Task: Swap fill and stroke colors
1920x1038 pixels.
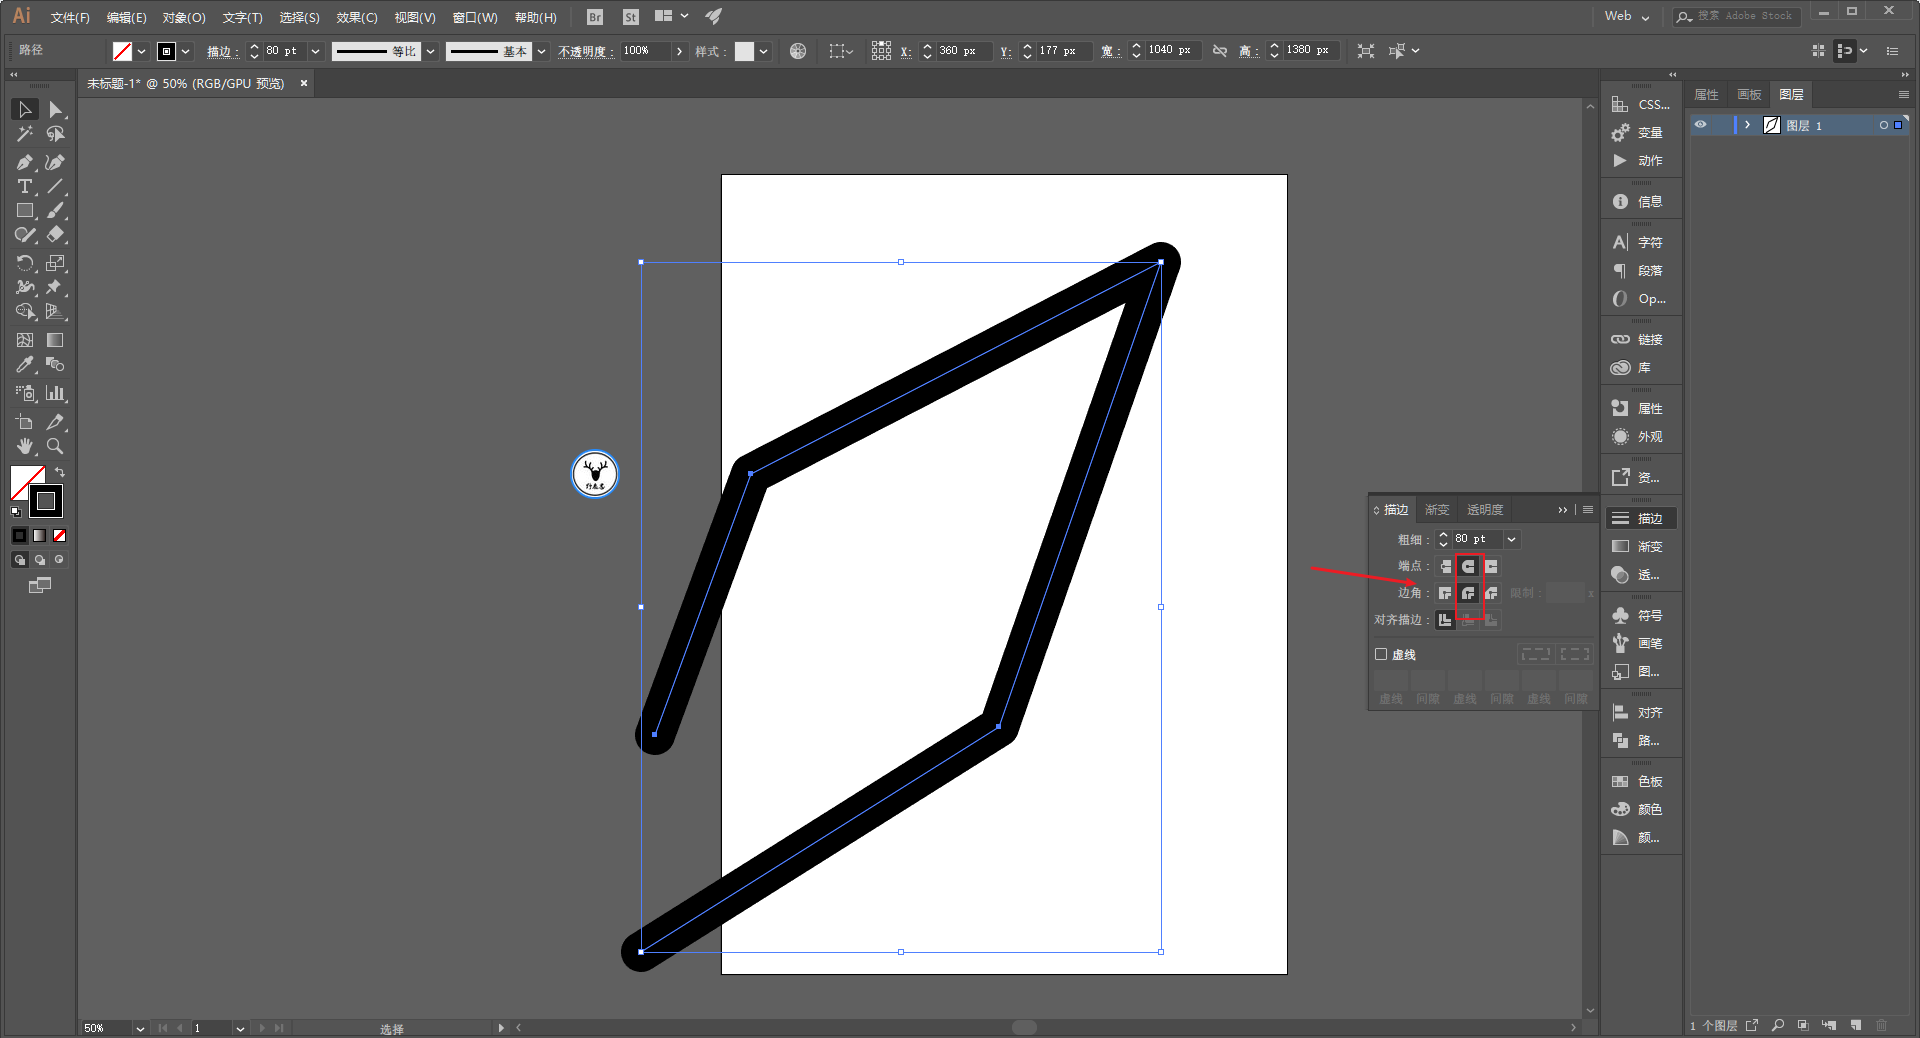Action: pos(60,472)
